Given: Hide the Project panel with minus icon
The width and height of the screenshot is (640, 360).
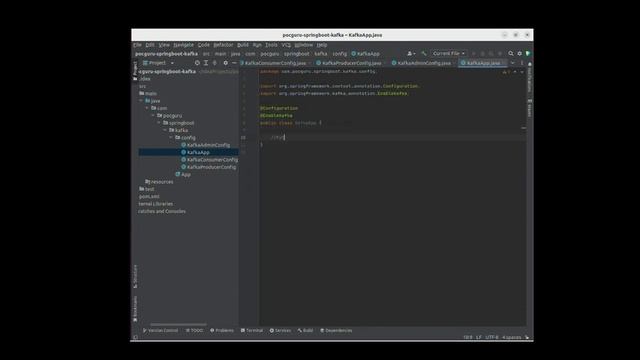Looking at the screenshot, I should pos(234,63).
